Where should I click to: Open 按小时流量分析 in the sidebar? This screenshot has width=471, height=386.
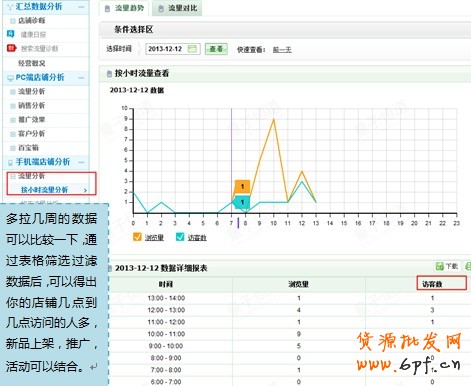[45, 190]
